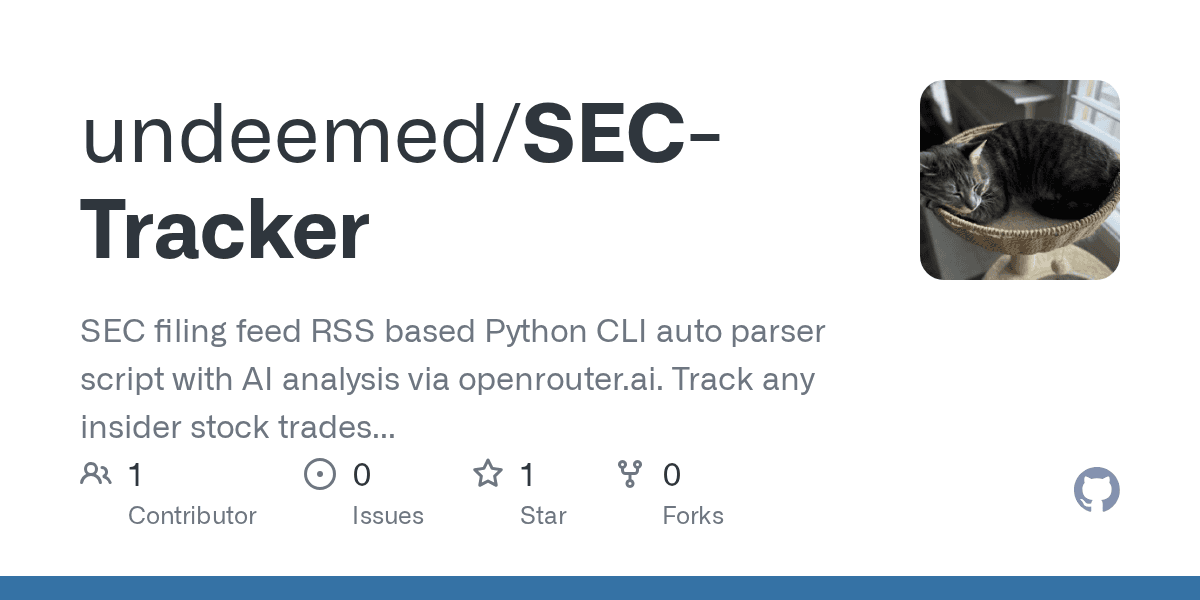This screenshot has height=600, width=1200.
Task: Click the blue language bar
Action: [600, 588]
